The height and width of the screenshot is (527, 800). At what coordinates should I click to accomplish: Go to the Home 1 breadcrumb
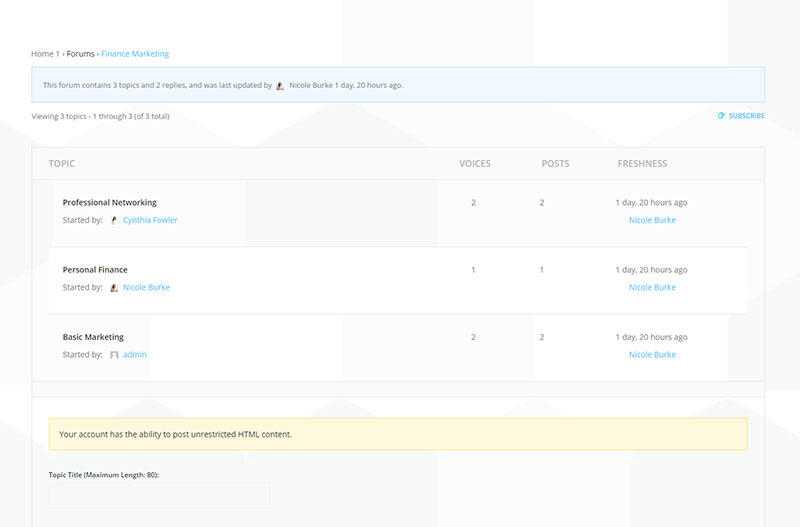pyautogui.click(x=44, y=54)
